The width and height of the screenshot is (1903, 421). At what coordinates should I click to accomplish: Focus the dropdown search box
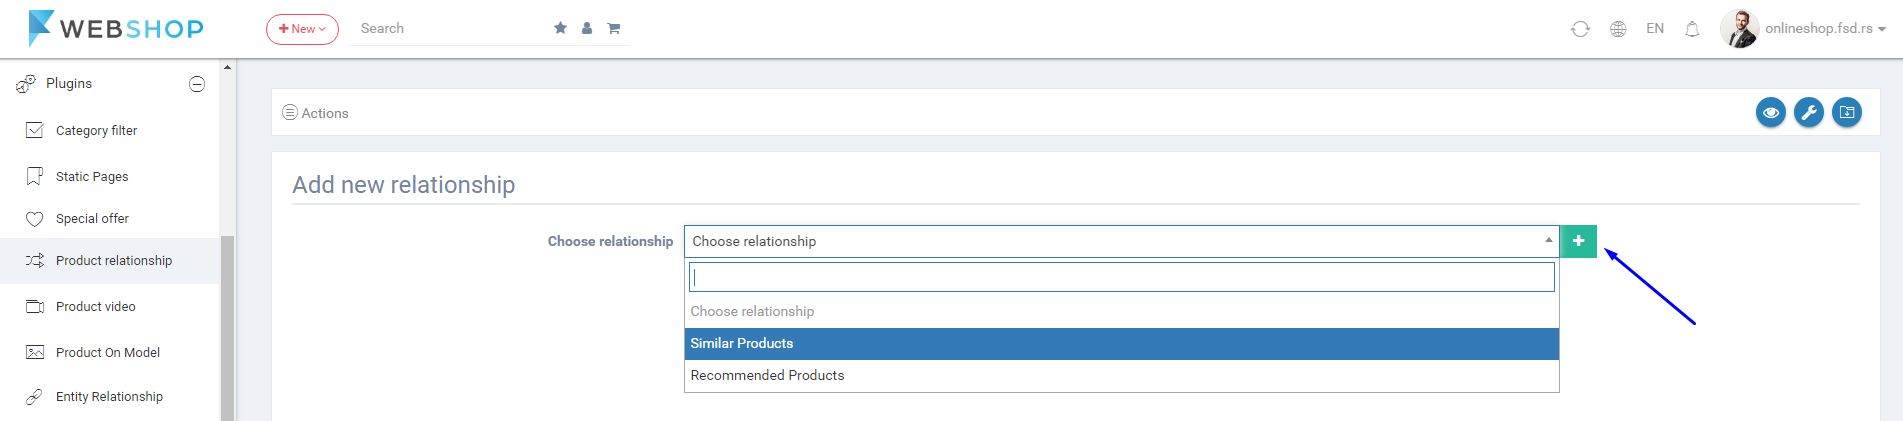click(1121, 277)
